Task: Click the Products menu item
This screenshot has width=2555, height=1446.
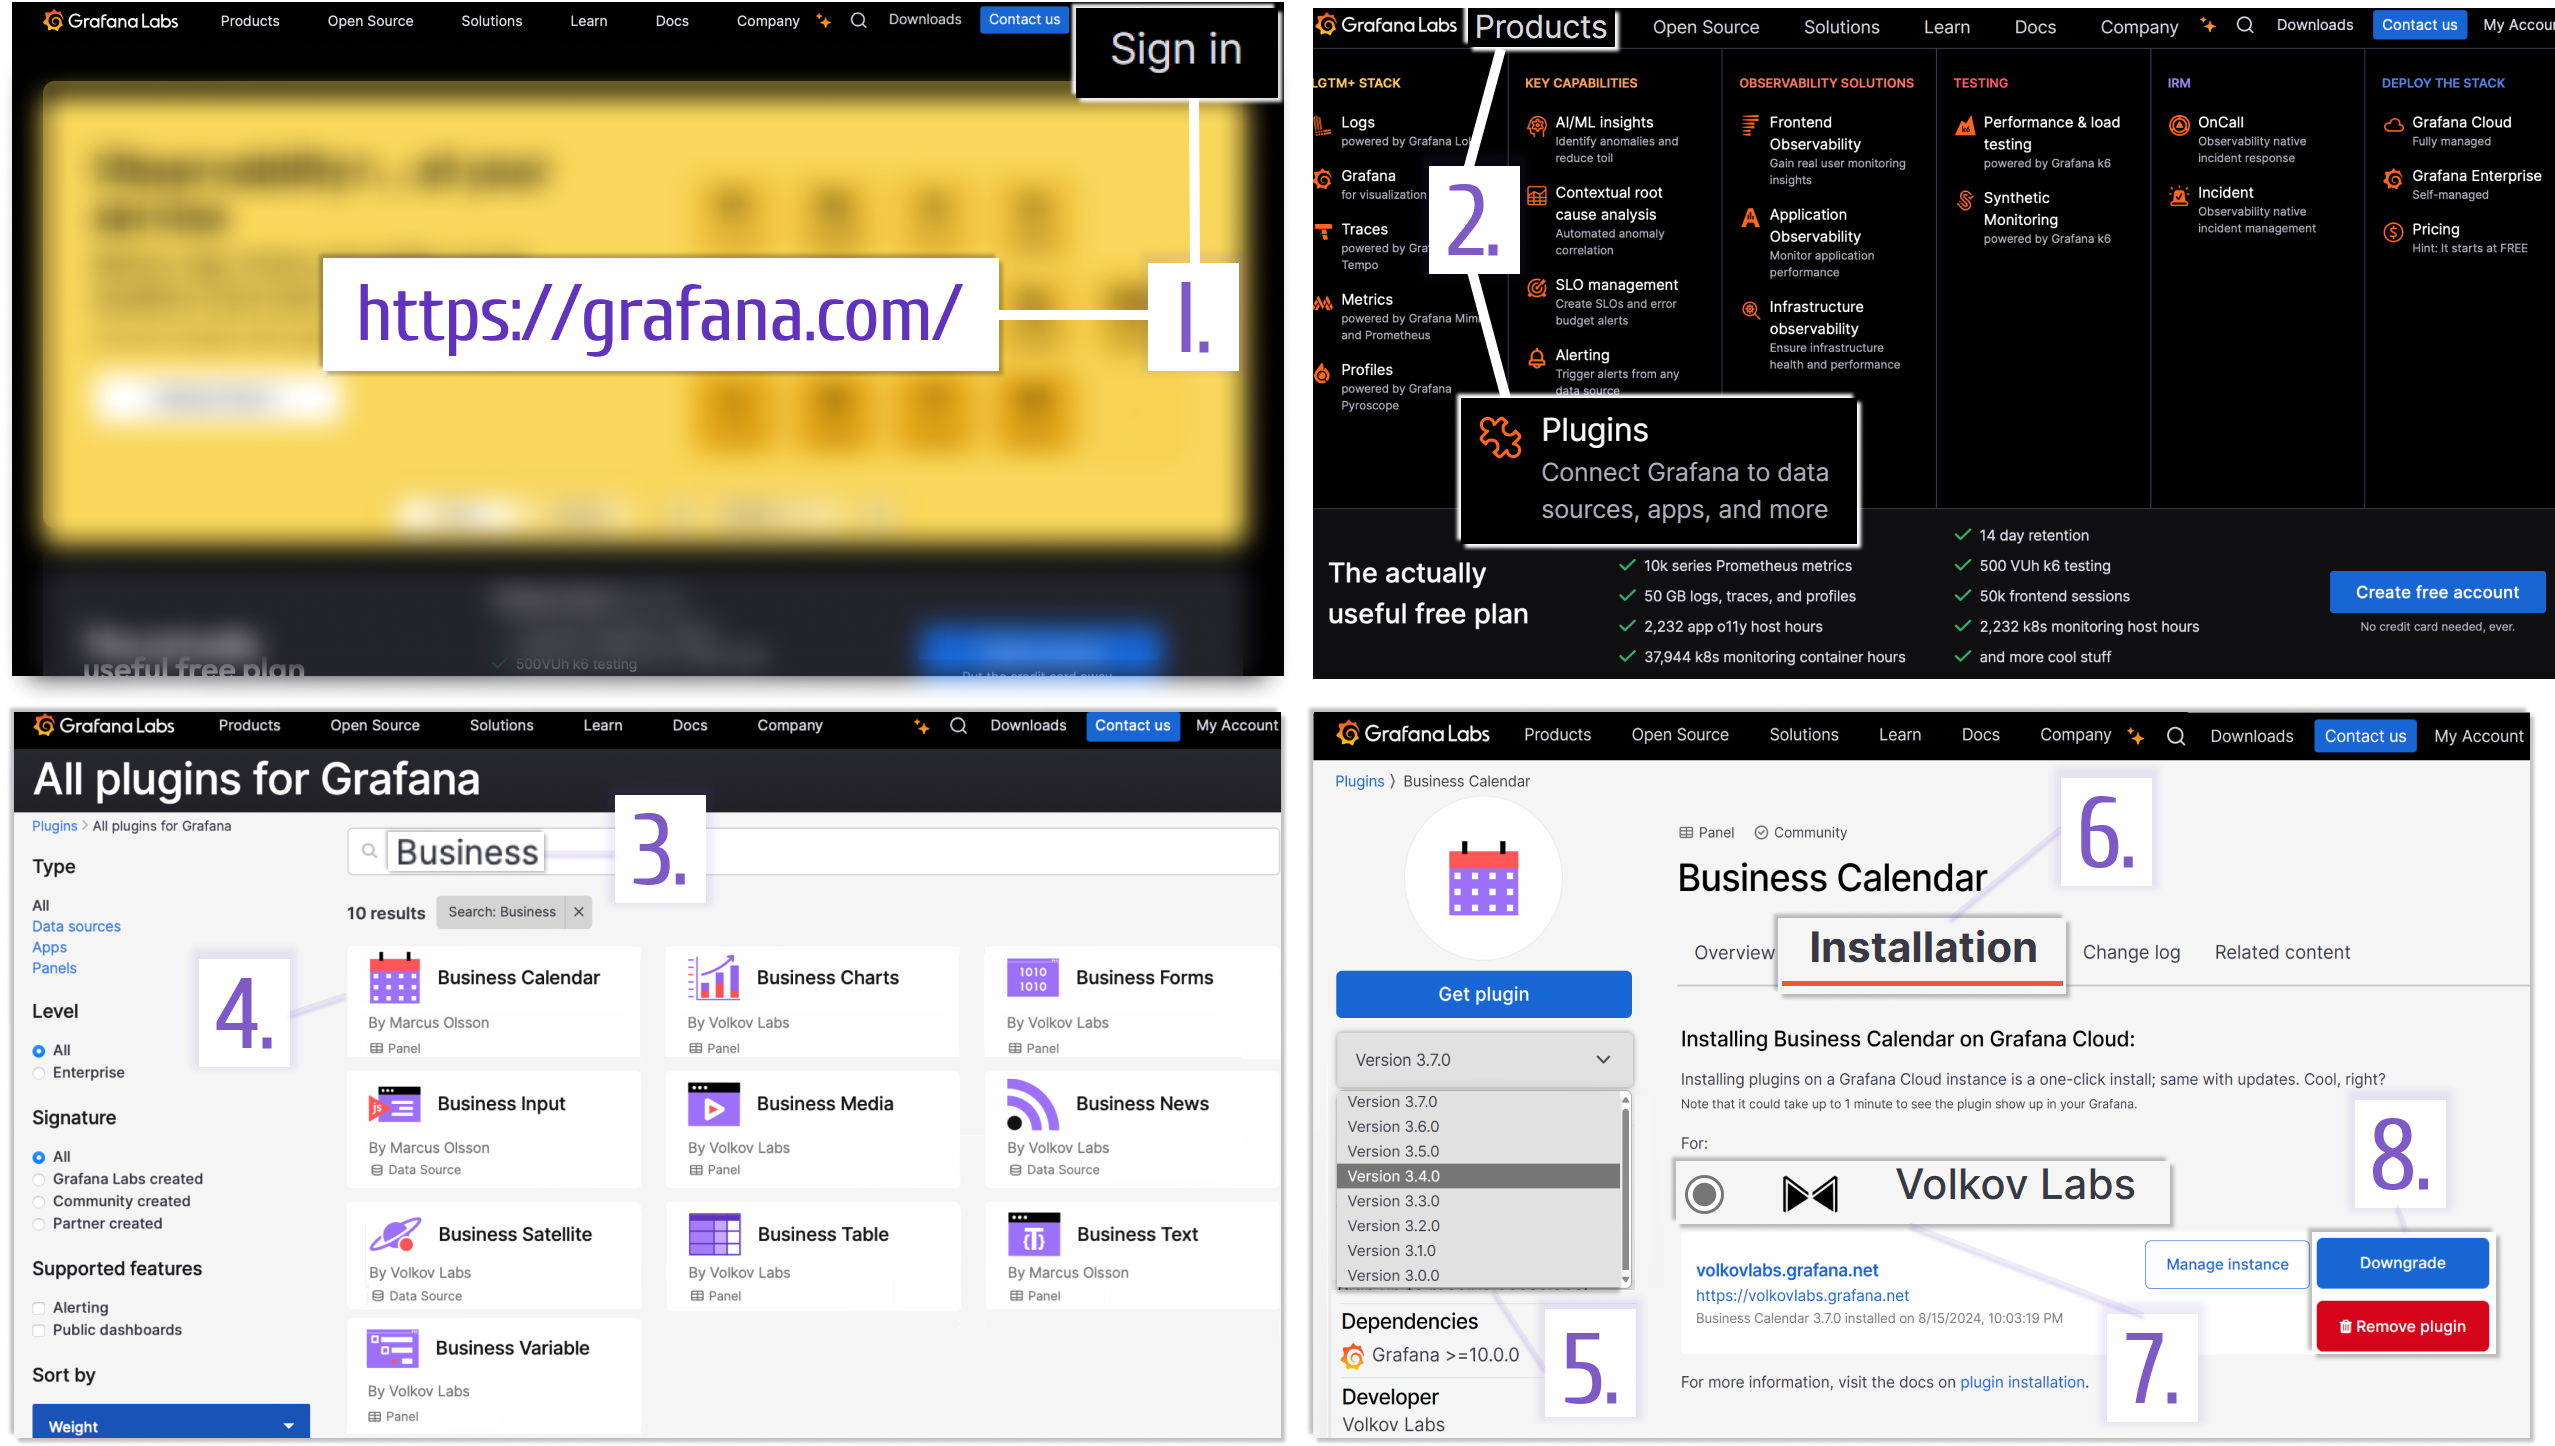Action: pos(1542,26)
